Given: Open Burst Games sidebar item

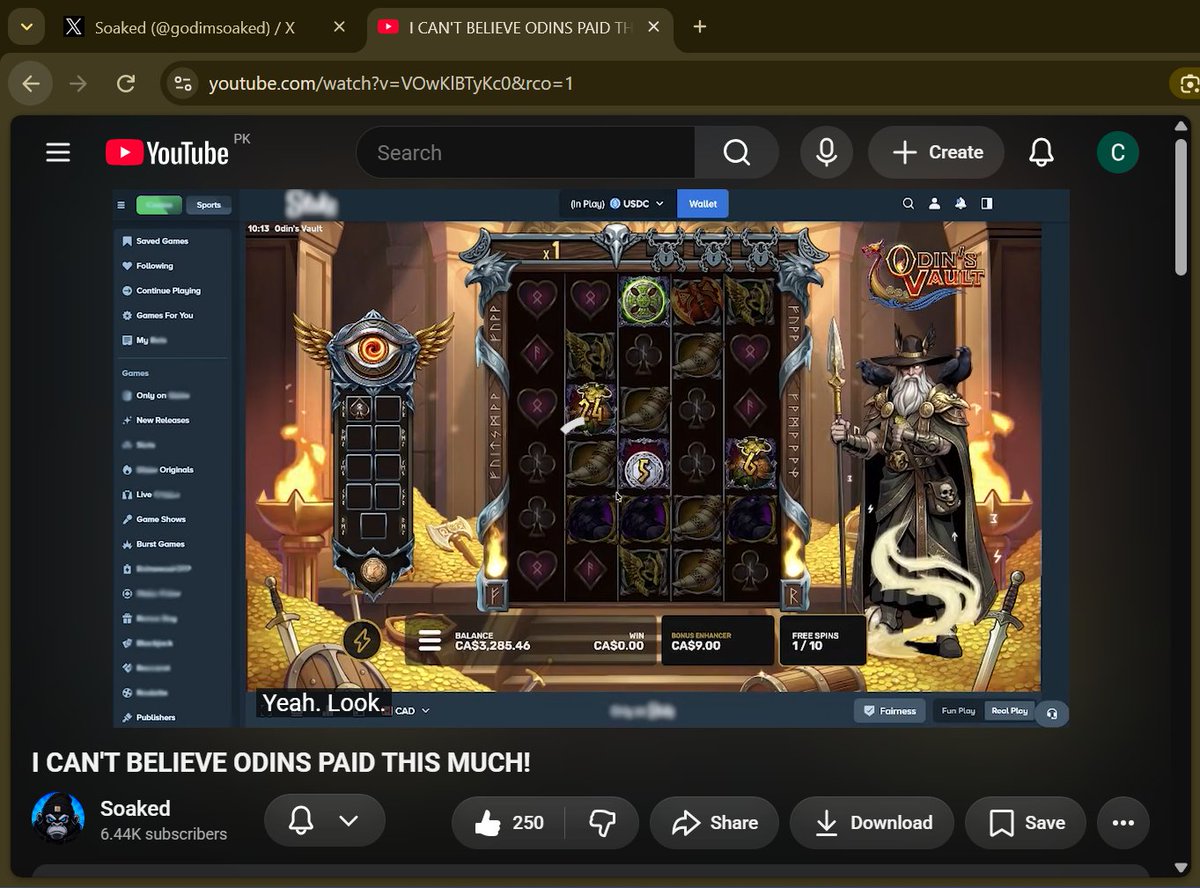Looking at the screenshot, I should pyautogui.click(x=153, y=544).
